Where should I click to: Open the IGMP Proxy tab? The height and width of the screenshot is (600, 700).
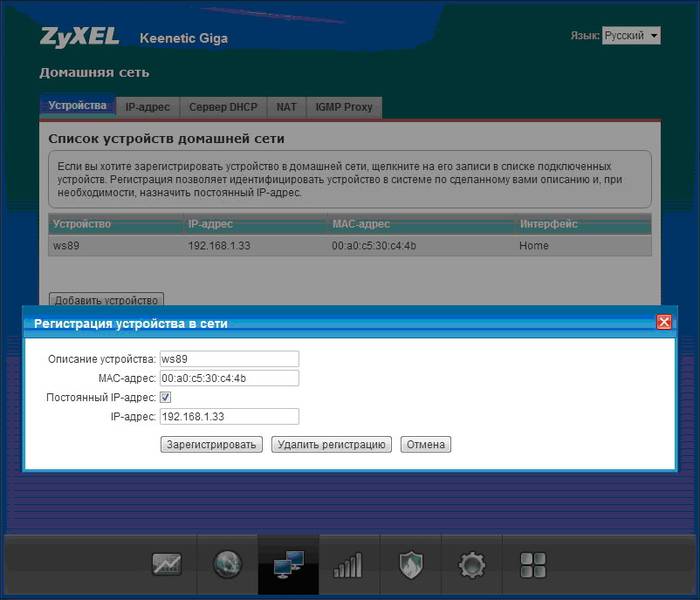pos(344,106)
